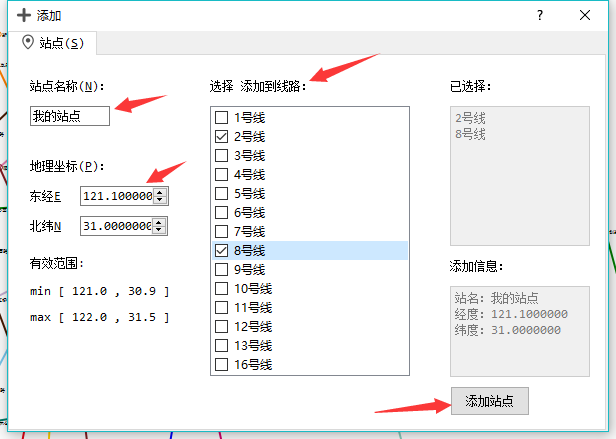Click the 站点名称 input field
The image size is (616, 439).
click(x=70, y=116)
